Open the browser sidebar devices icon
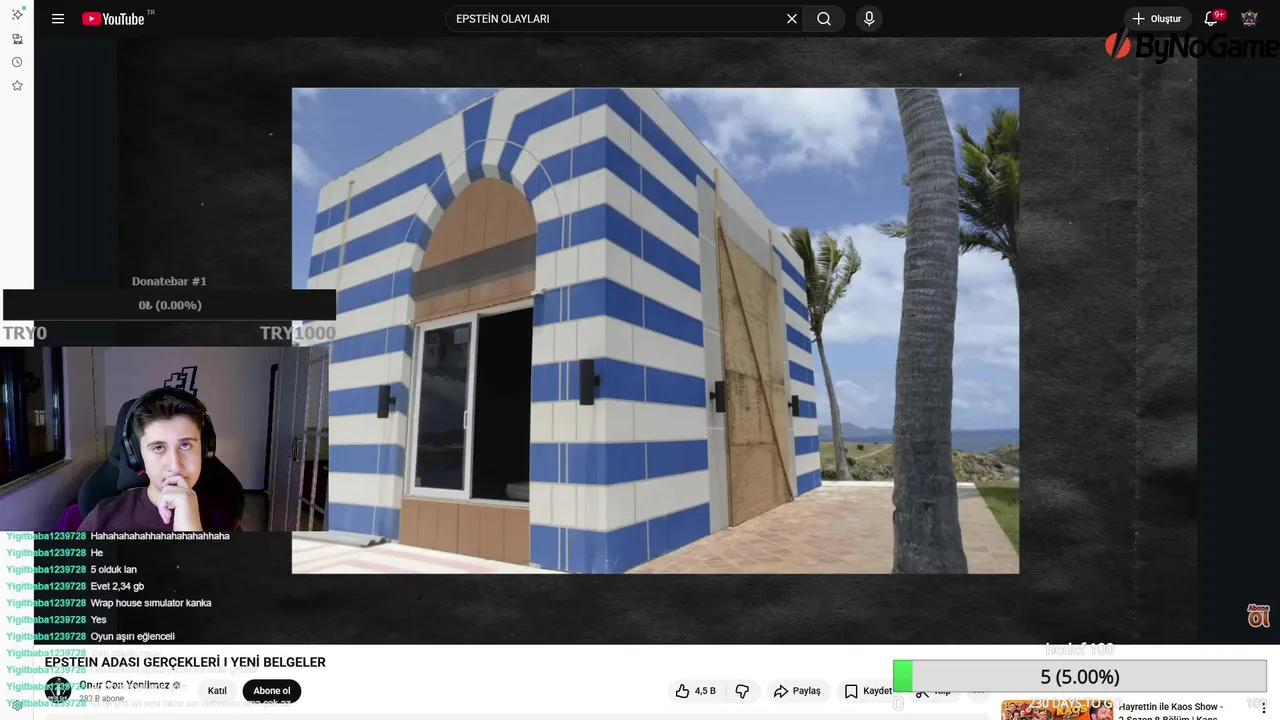The width and height of the screenshot is (1280, 720). pos(17,39)
